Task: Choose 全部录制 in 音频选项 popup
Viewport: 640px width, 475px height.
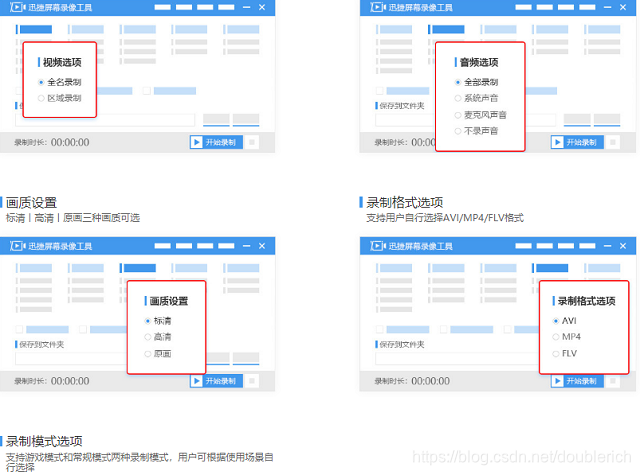Action: (x=458, y=82)
